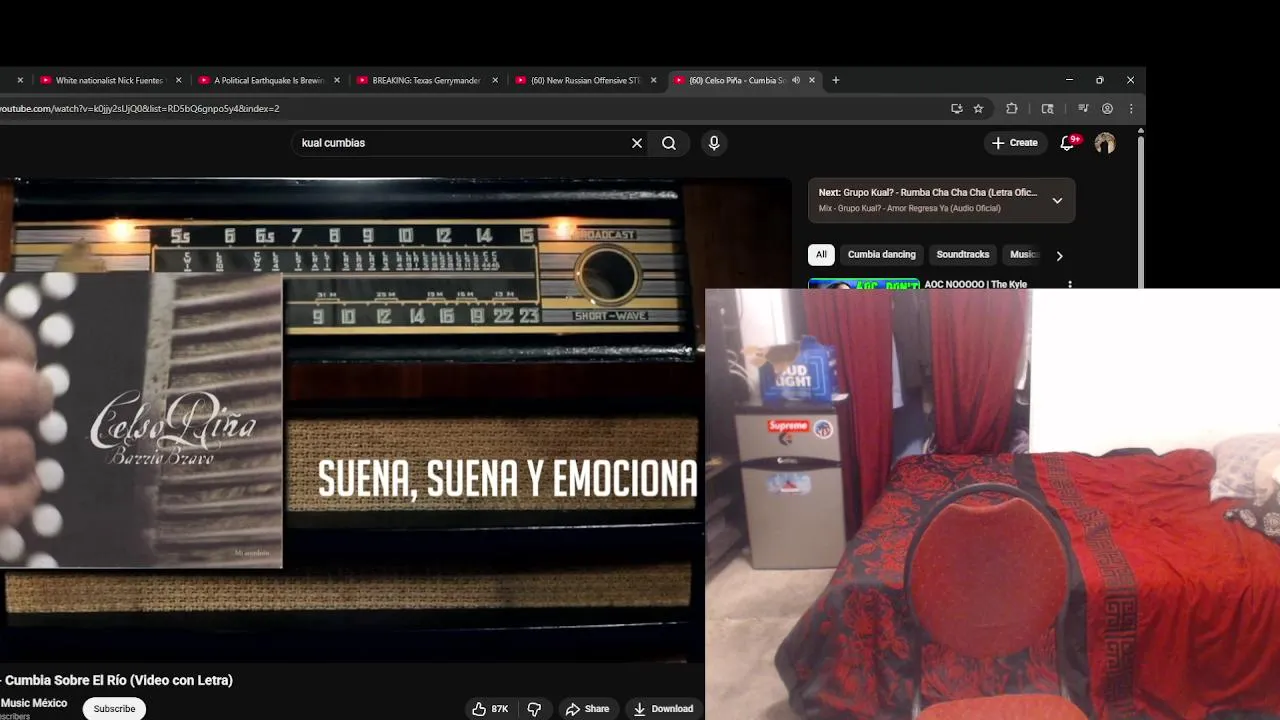Viewport: 1280px width, 720px height.
Task: Close the White nationalist Nick Fuentes tab
Action: coord(179,80)
